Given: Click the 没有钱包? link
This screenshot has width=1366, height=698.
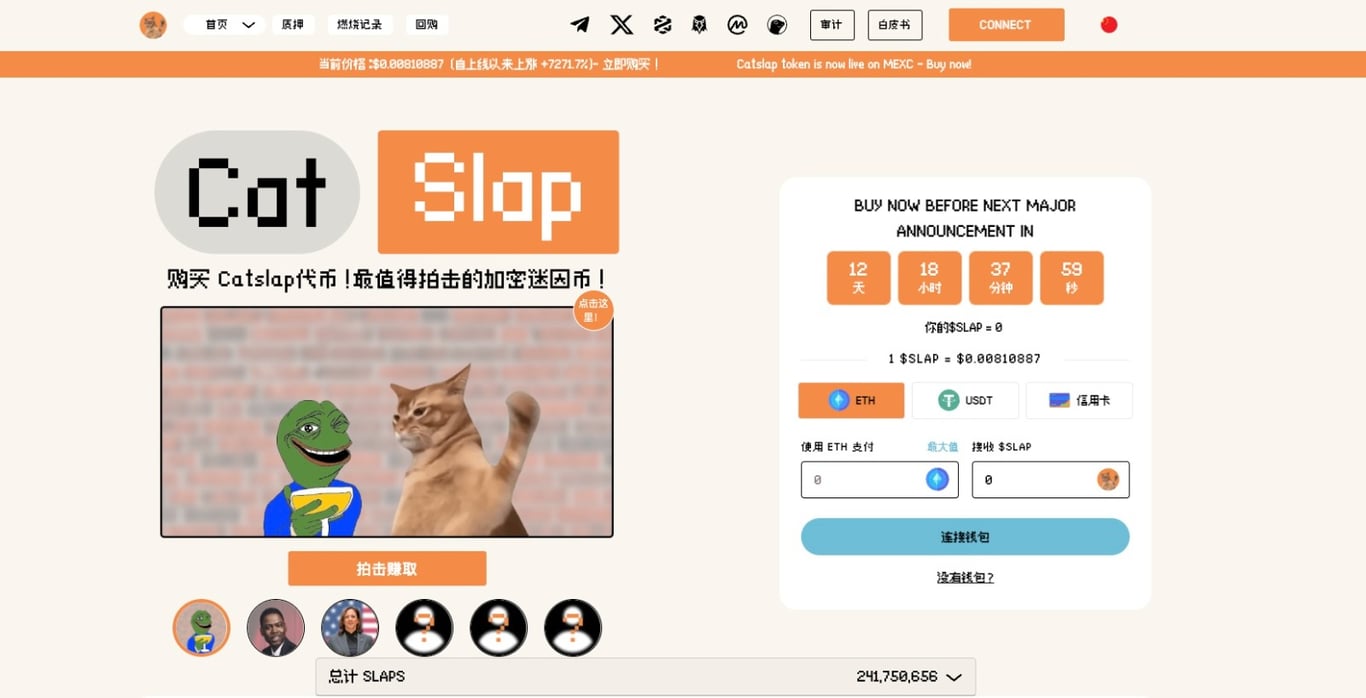Looking at the screenshot, I should pos(965,577).
